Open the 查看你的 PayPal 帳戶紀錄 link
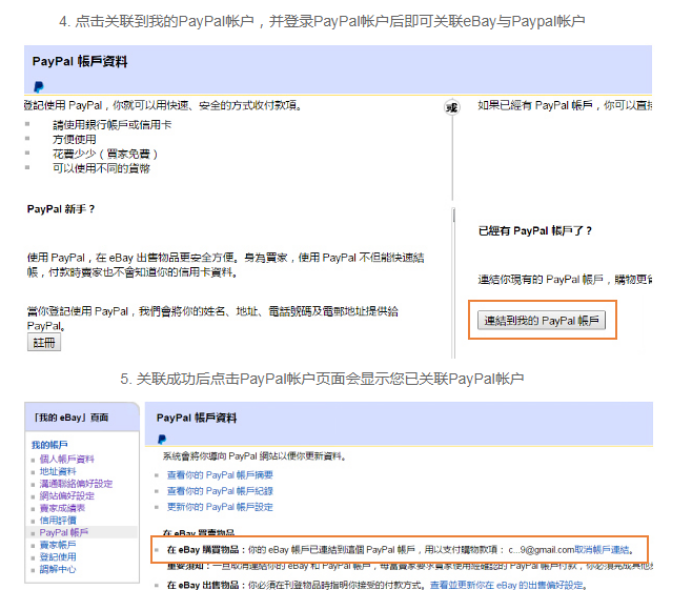This screenshot has width=692, height=590. [220, 490]
